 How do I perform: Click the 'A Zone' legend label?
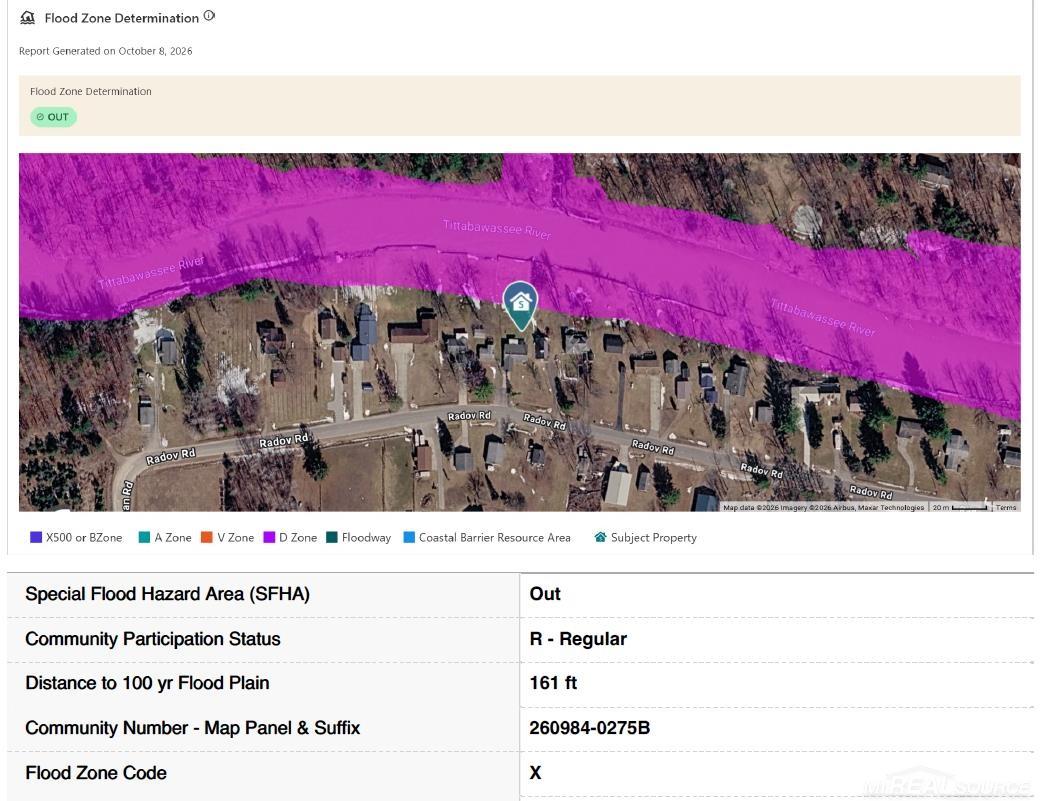[173, 537]
